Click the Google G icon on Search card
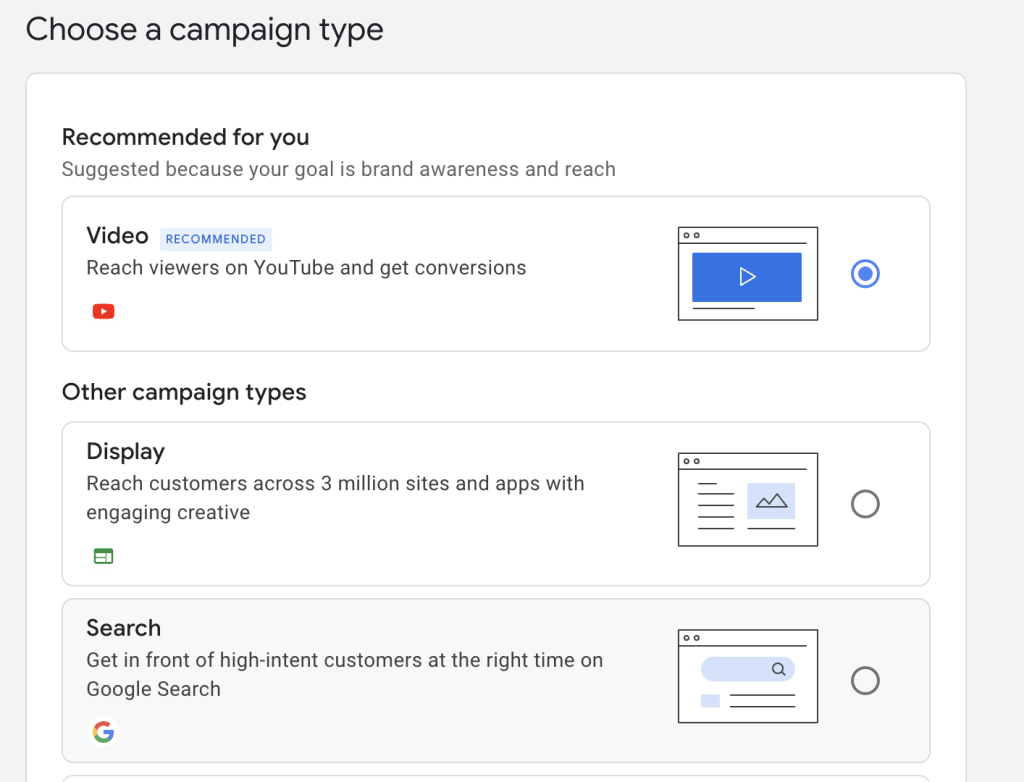The image size is (1024, 782). click(x=103, y=732)
